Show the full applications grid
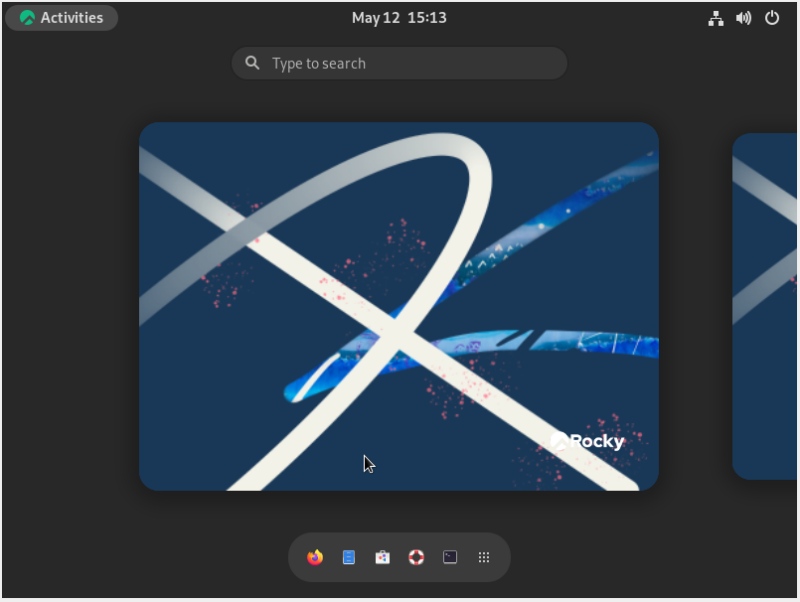Screen dimensions: 800x602 [484, 557]
